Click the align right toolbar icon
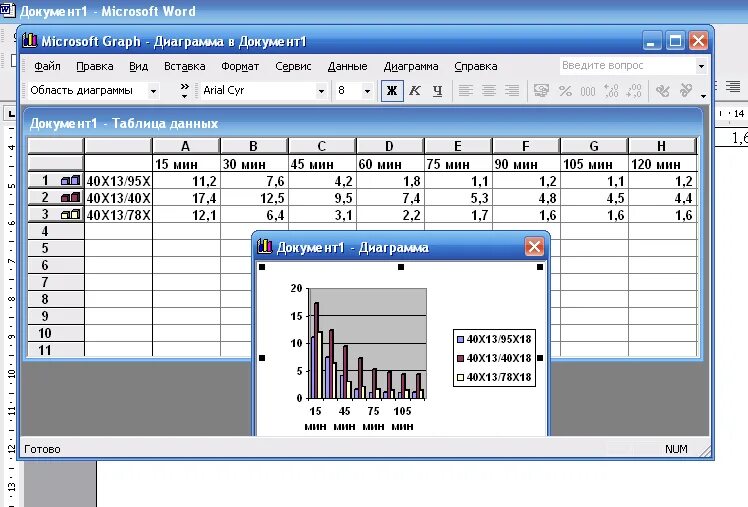This screenshot has height=507, width=748. coord(512,91)
